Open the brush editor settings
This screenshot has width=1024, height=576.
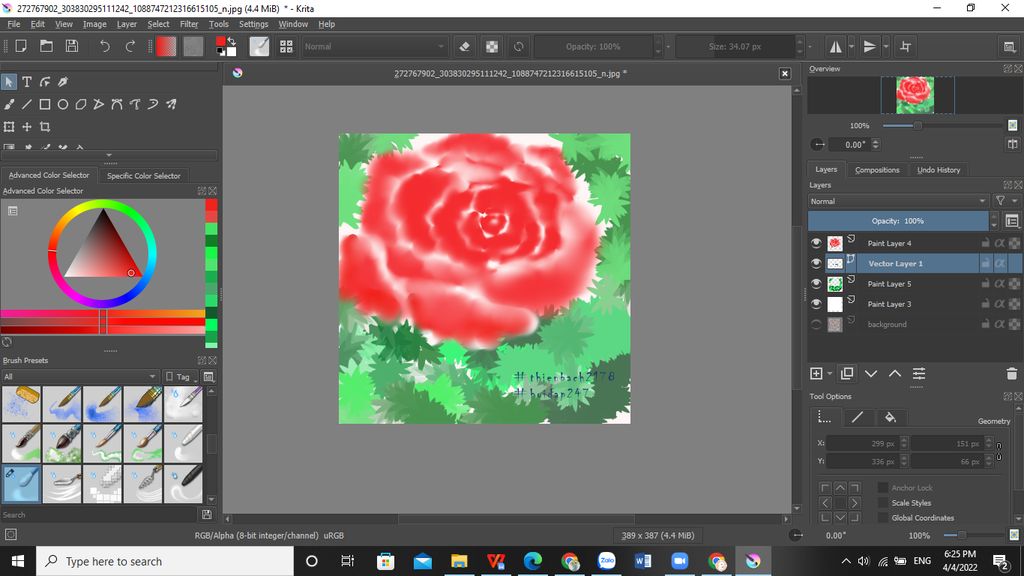click(259, 46)
